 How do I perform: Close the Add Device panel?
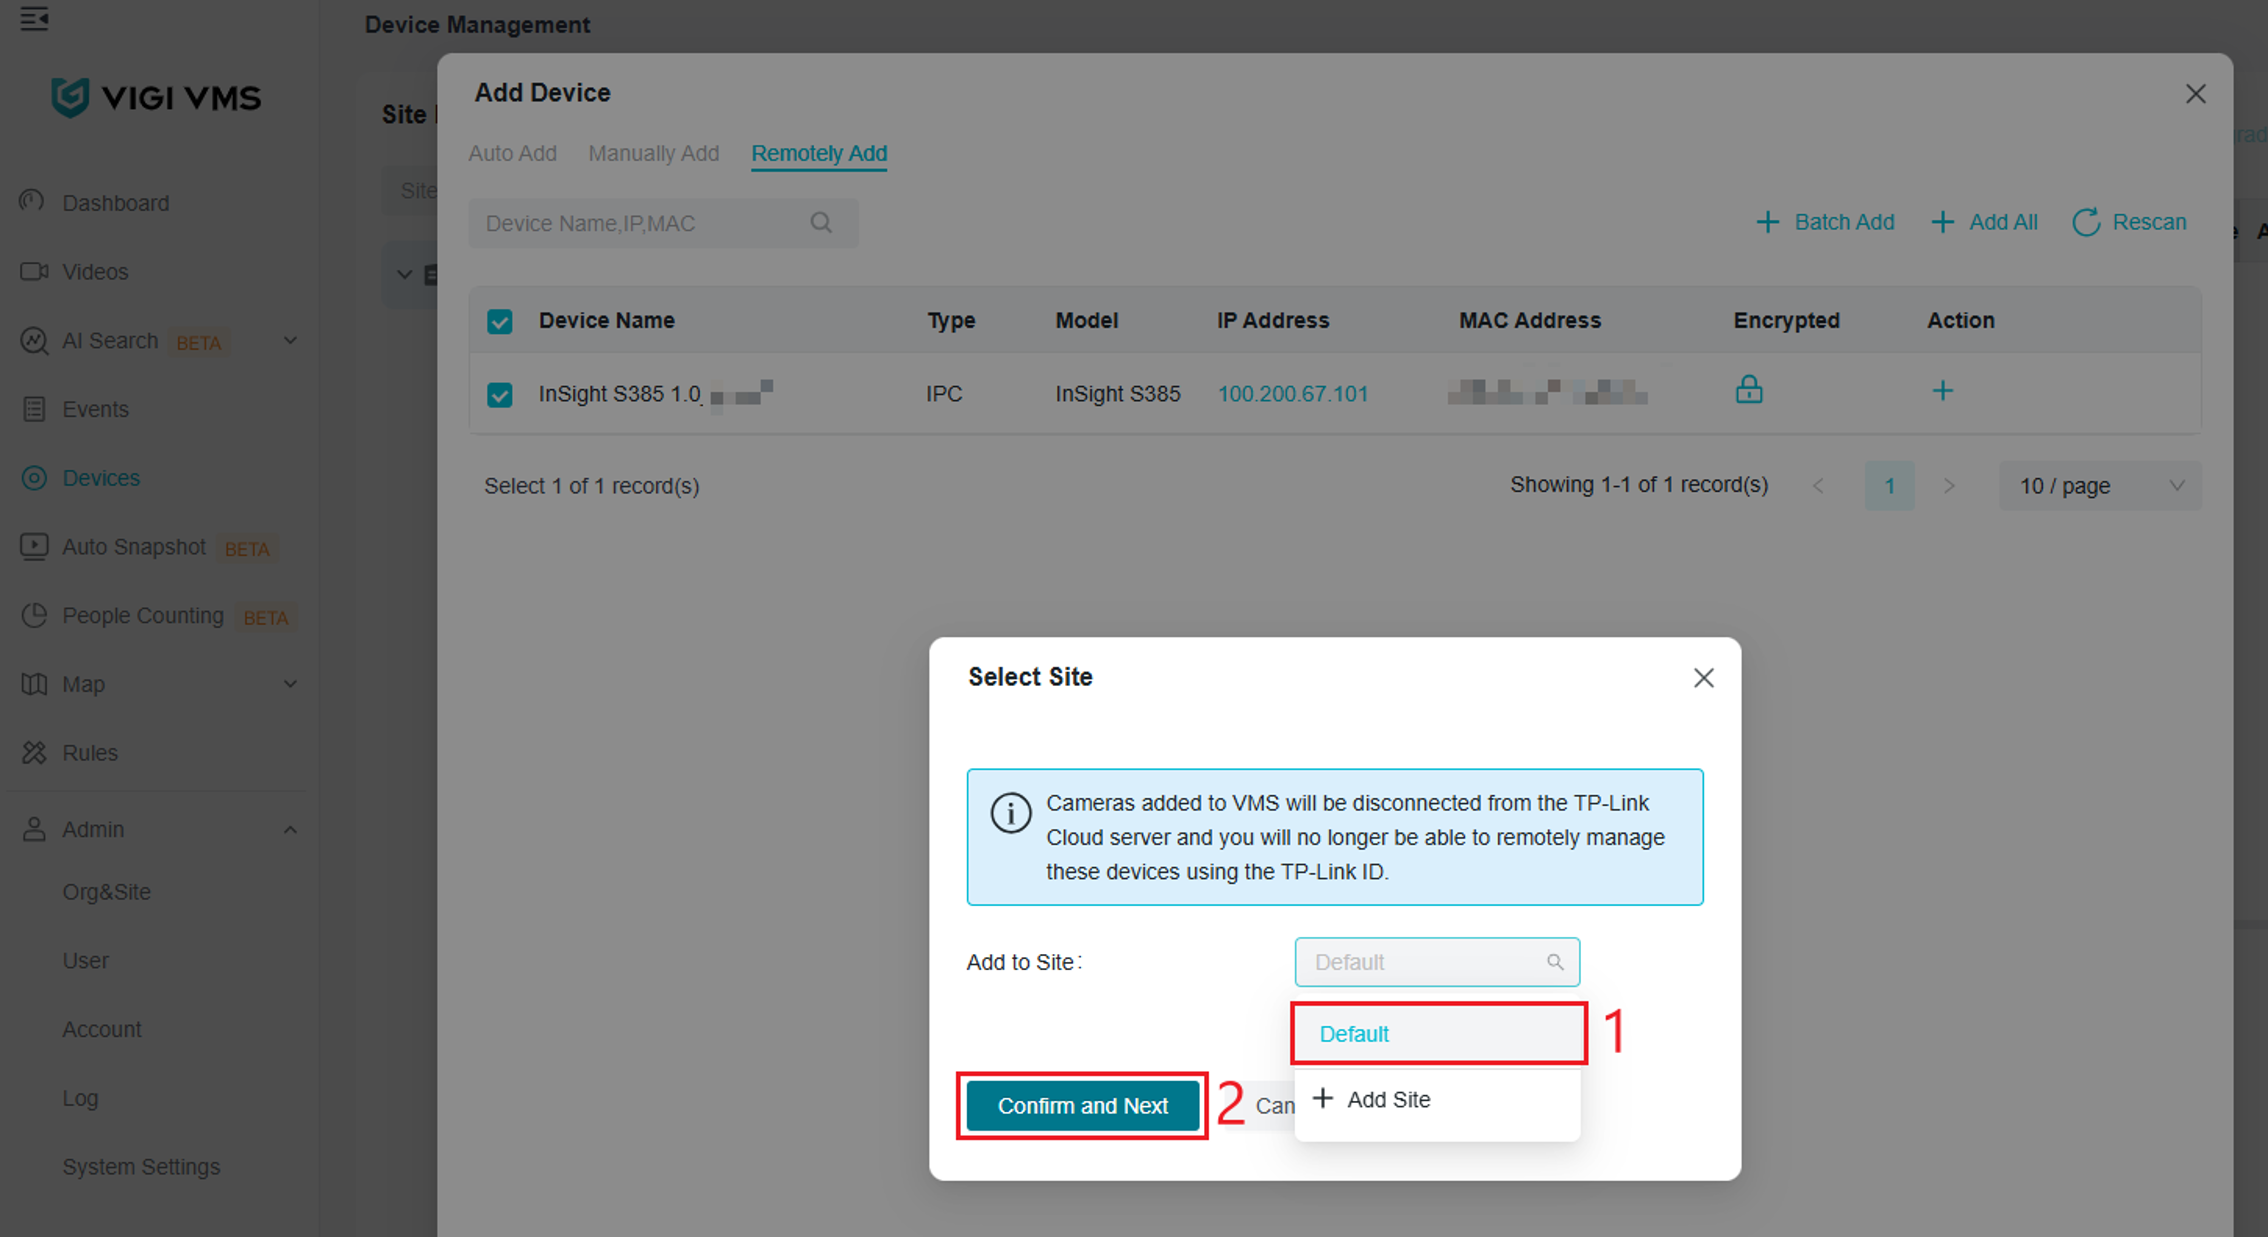click(2196, 94)
